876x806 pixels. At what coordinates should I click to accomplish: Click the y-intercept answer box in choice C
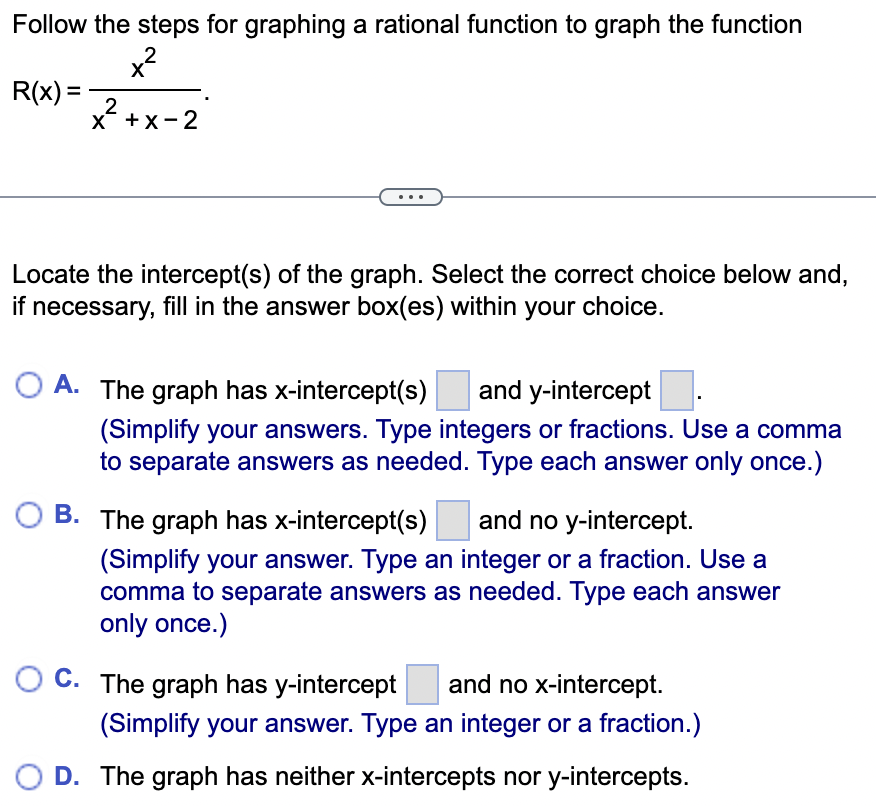click(x=422, y=684)
